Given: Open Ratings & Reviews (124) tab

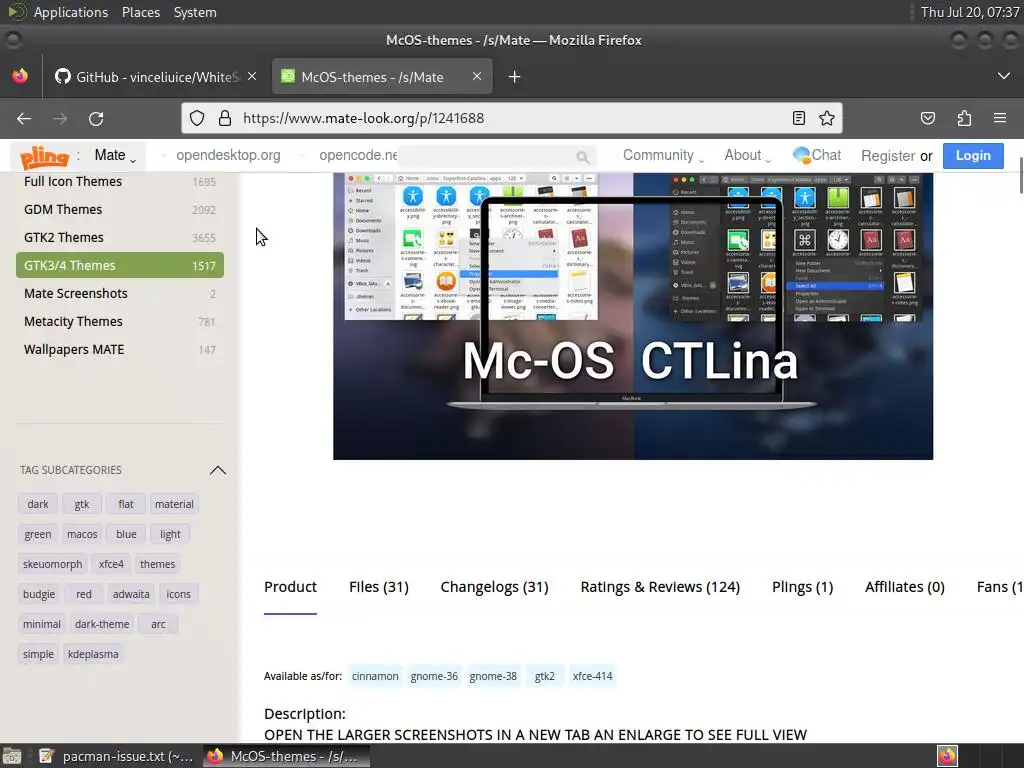Looking at the screenshot, I should click(660, 587).
